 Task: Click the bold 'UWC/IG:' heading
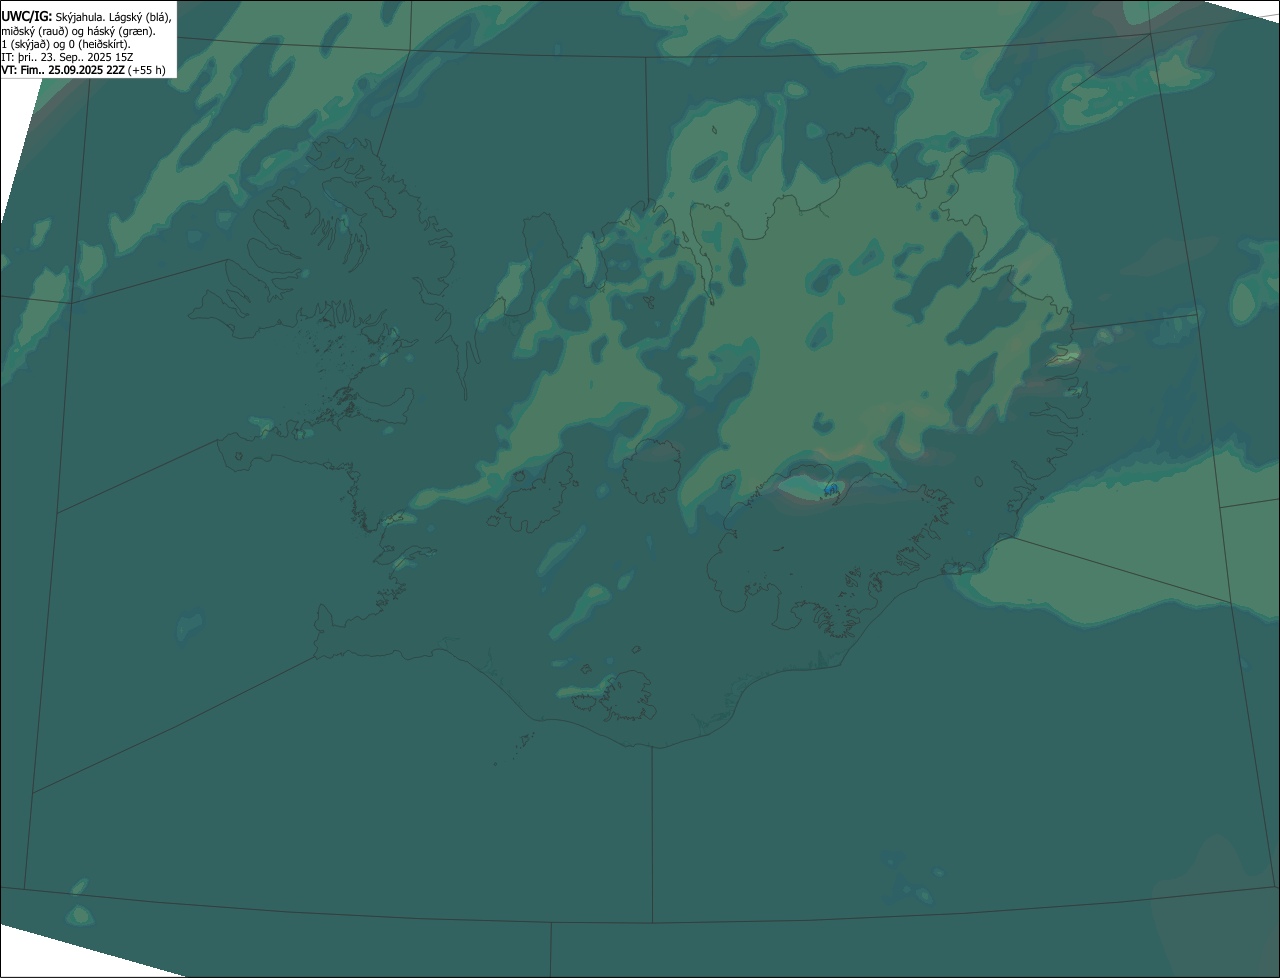tap(27, 16)
